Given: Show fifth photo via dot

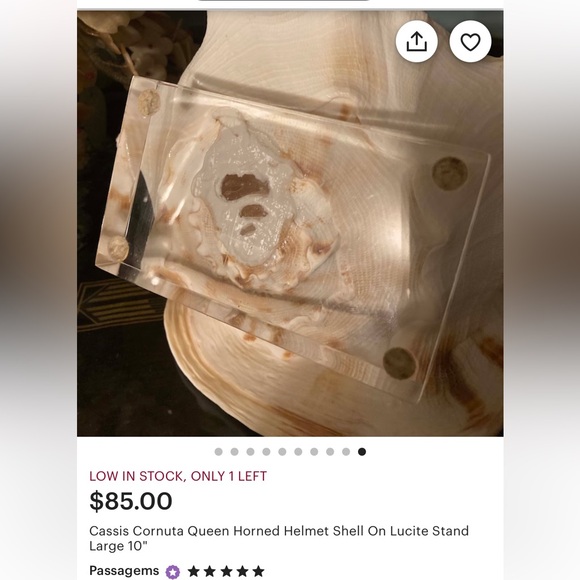Looking at the screenshot, I should 282,452.
